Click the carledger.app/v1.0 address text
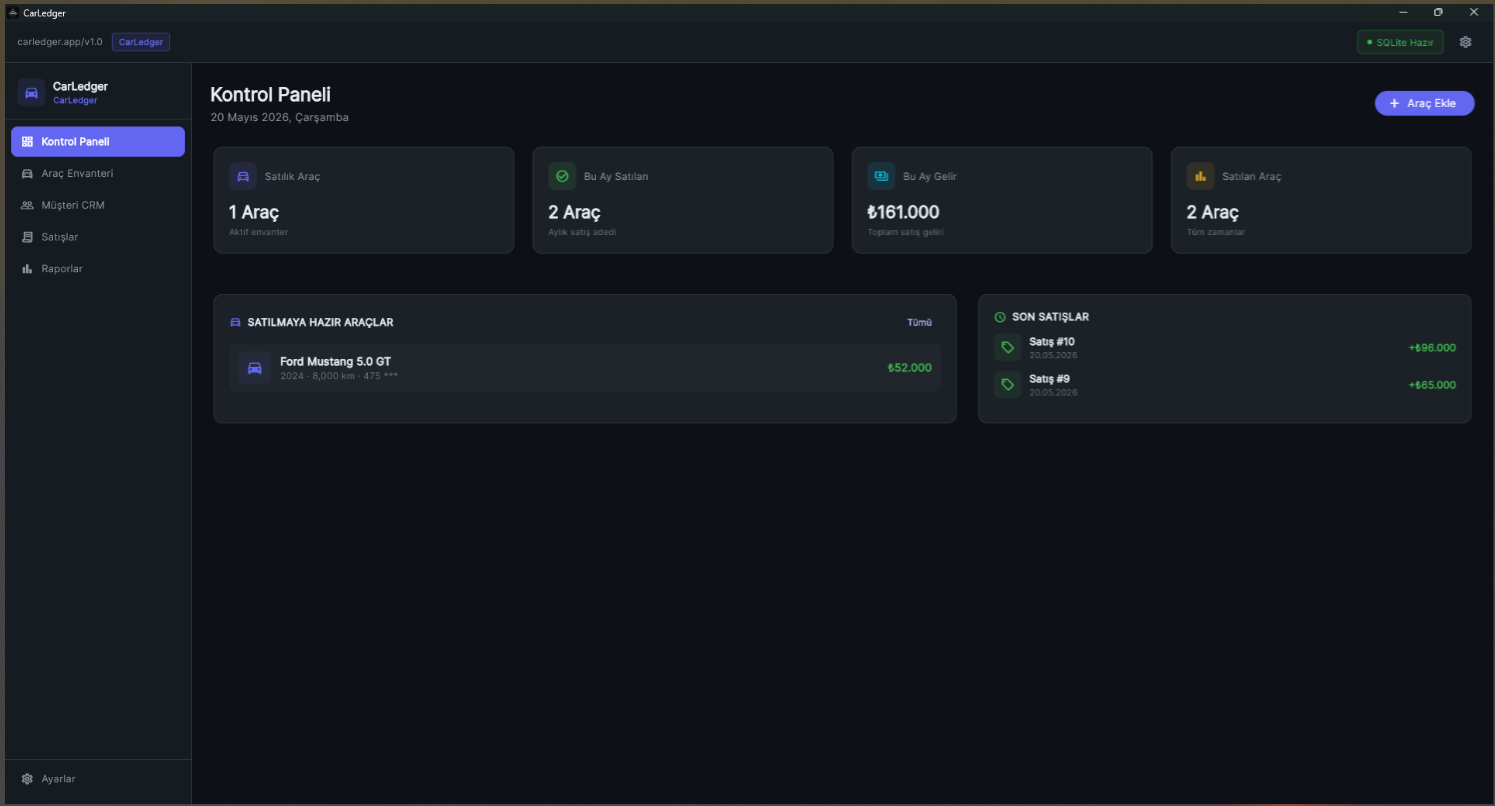The image size is (1495, 806). pyautogui.click(x=60, y=42)
